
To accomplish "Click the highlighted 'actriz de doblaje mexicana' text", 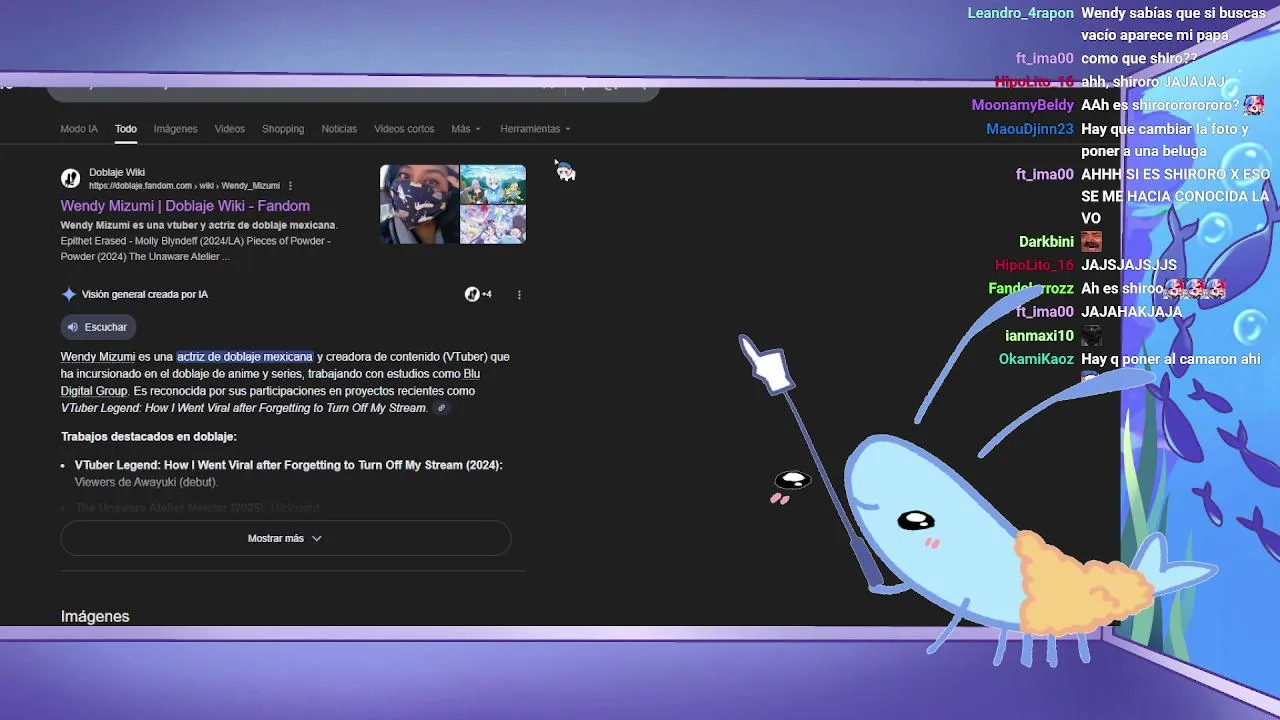I will pos(245,357).
